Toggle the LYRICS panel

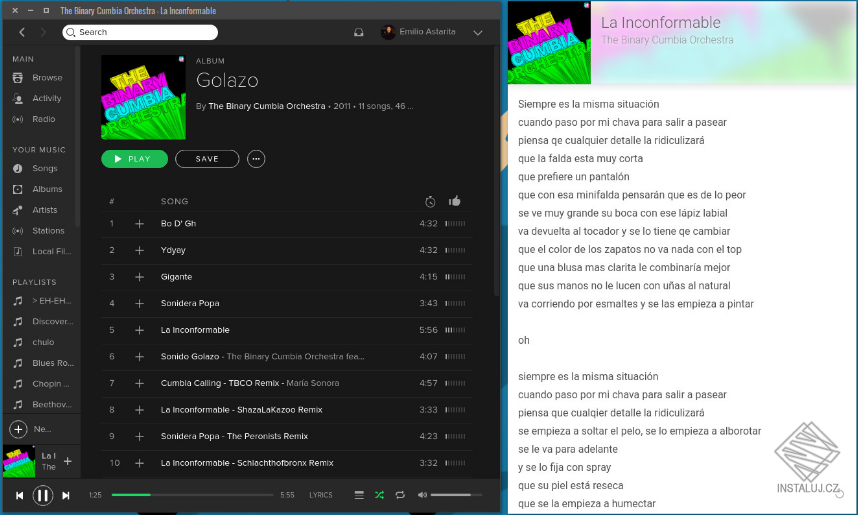coord(321,495)
